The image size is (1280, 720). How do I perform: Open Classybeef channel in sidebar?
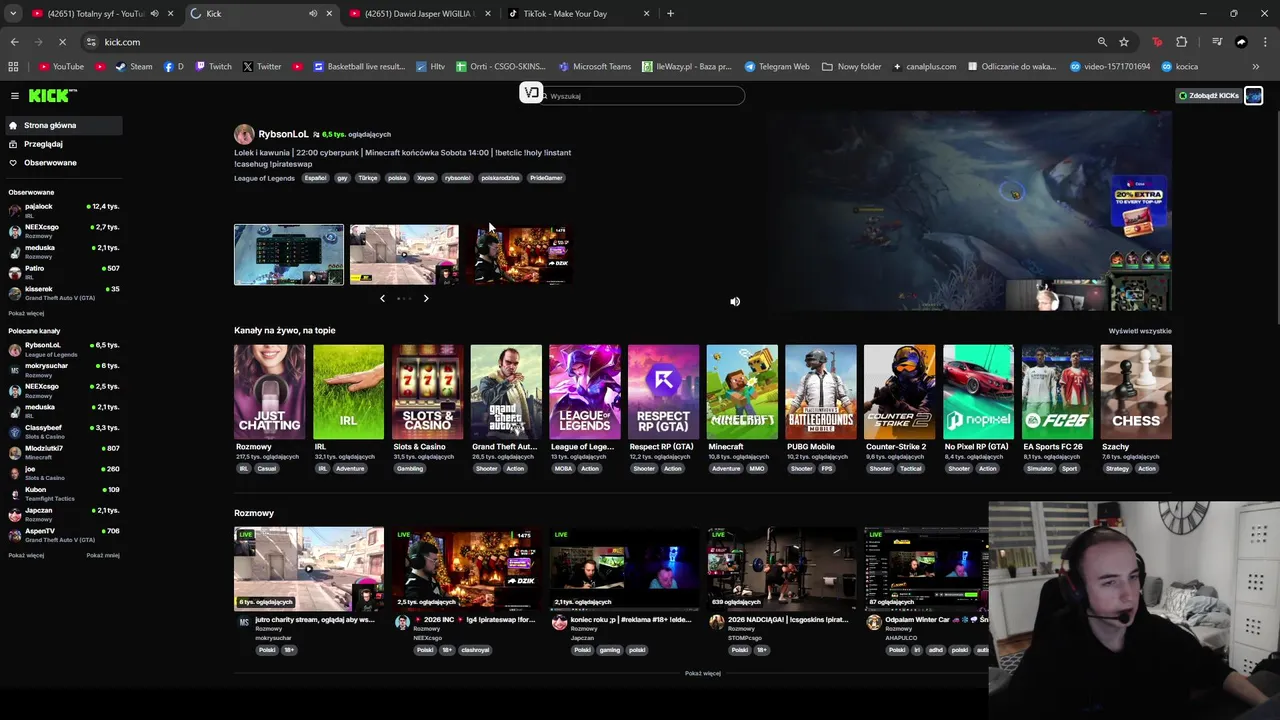click(x=64, y=431)
